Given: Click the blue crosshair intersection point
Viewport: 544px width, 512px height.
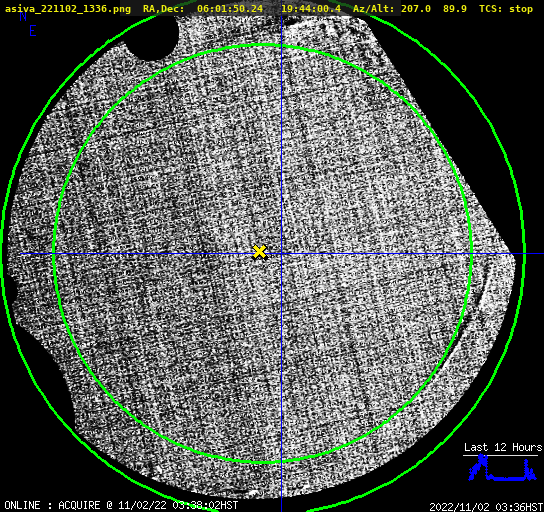Looking at the screenshot, I should [x=281, y=254].
